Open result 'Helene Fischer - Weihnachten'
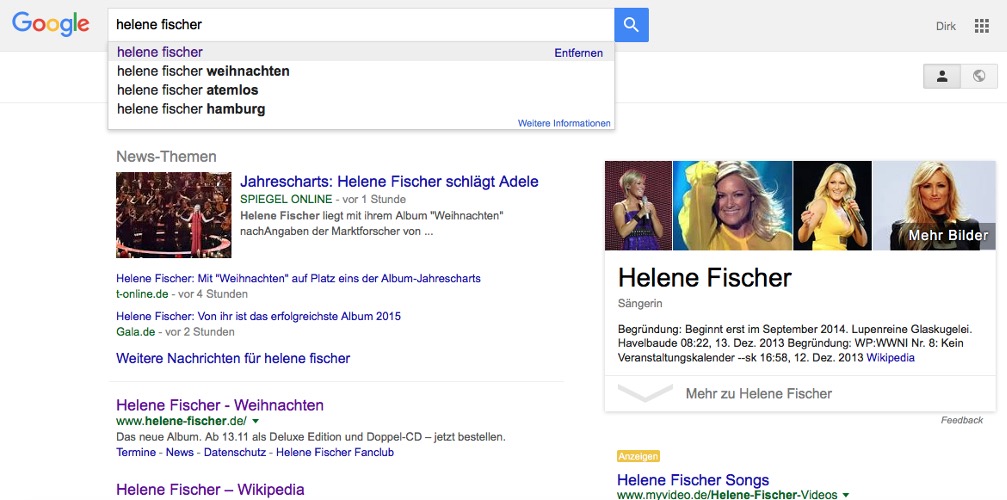The image size is (1007, 500). 220,405
